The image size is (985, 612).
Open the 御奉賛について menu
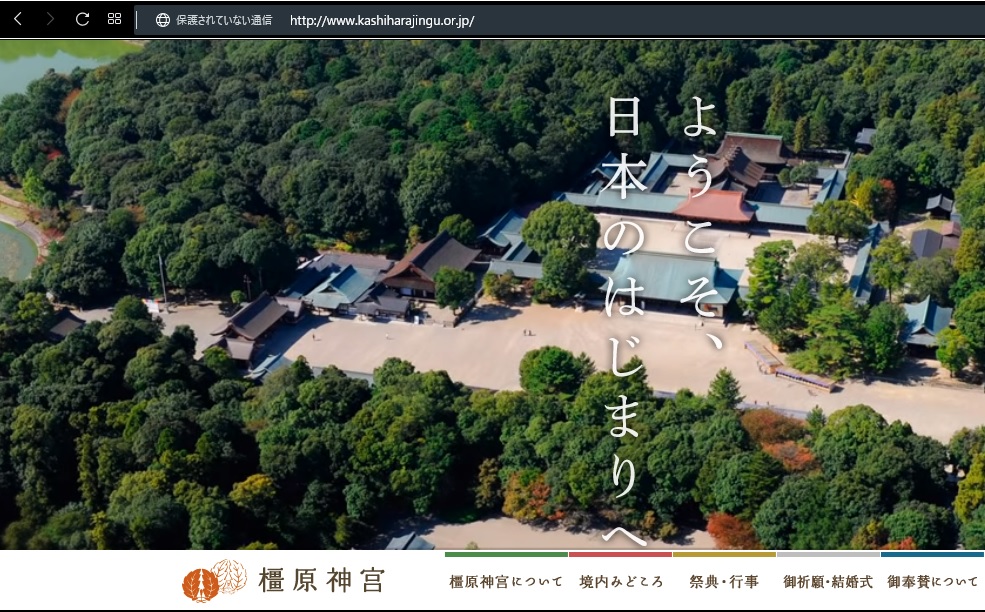pyautogui.click(x=932, y=582)
